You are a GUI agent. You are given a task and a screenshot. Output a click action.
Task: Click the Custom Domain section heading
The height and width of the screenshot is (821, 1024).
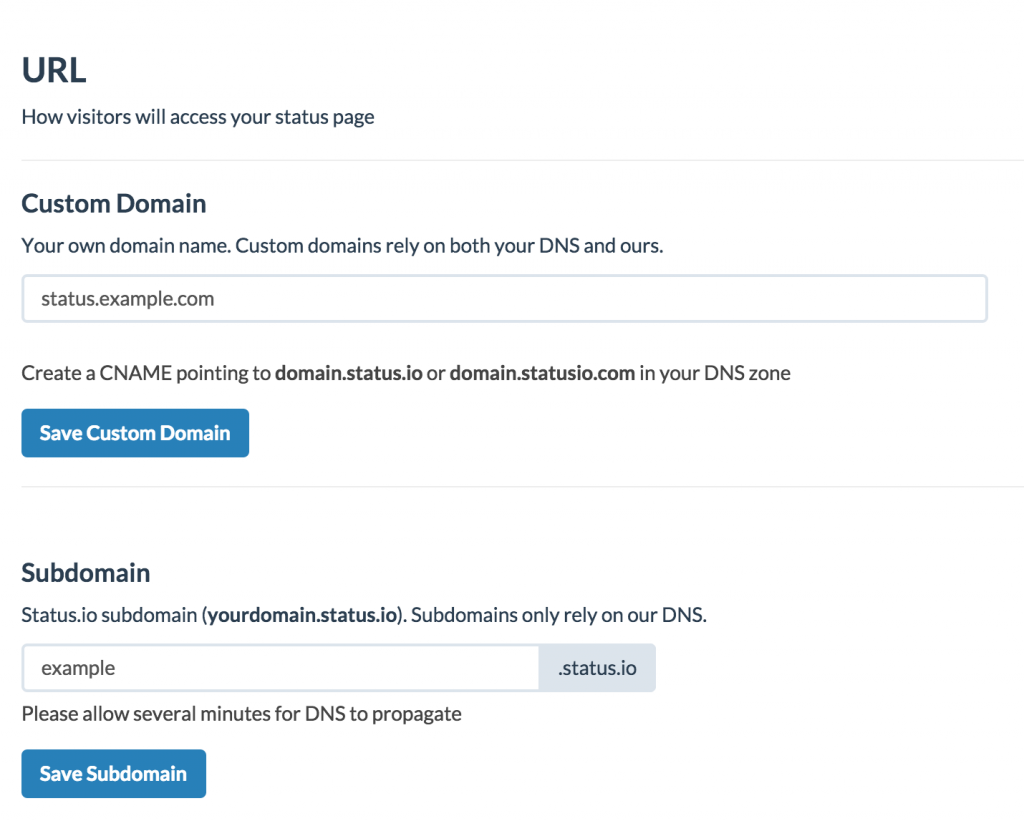(113, 203)
